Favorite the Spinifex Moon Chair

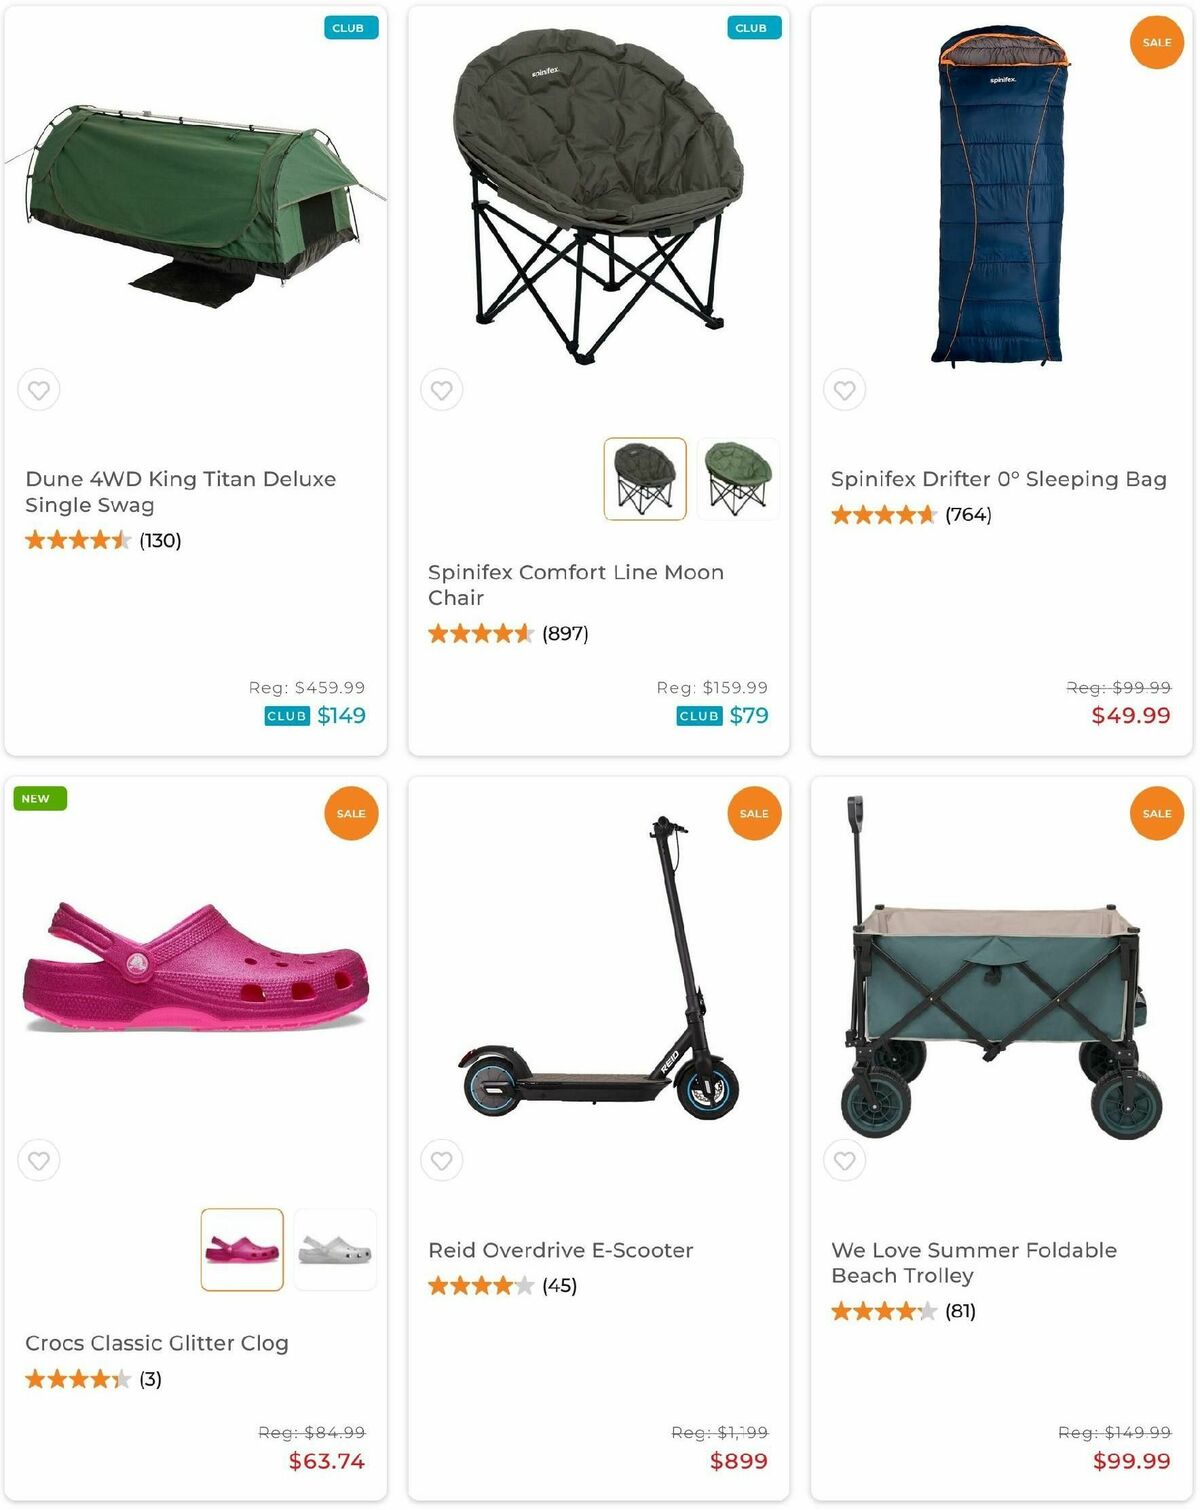point(442,390)
